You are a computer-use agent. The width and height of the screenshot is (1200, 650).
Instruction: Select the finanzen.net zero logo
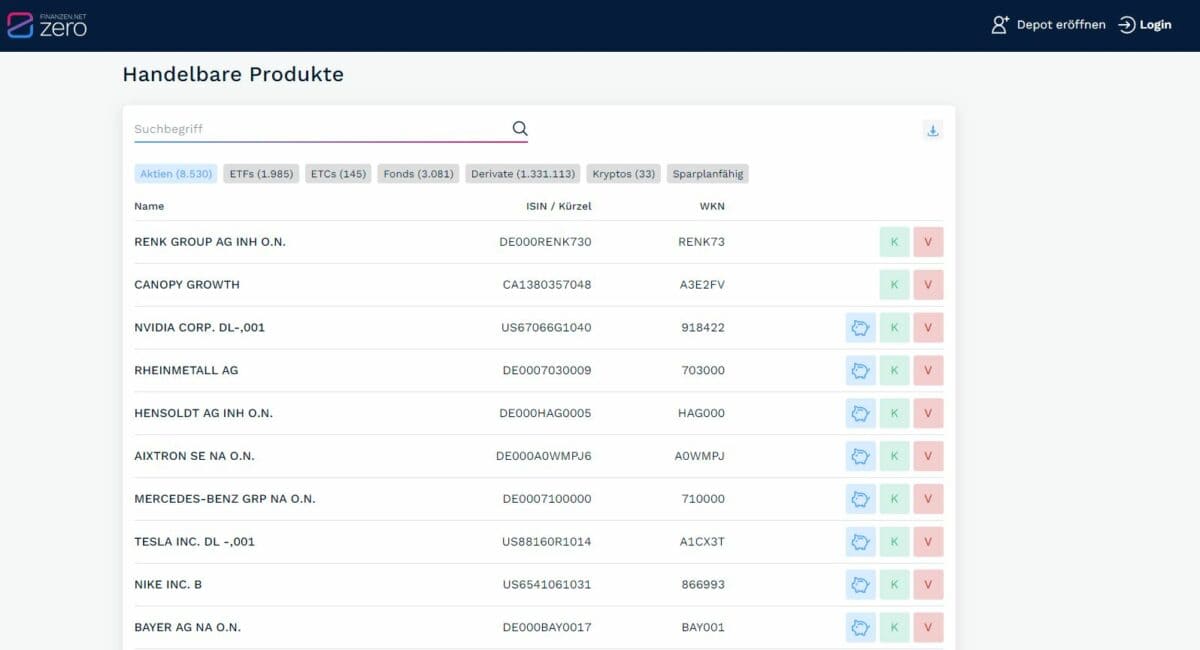[x=48, y=24]
